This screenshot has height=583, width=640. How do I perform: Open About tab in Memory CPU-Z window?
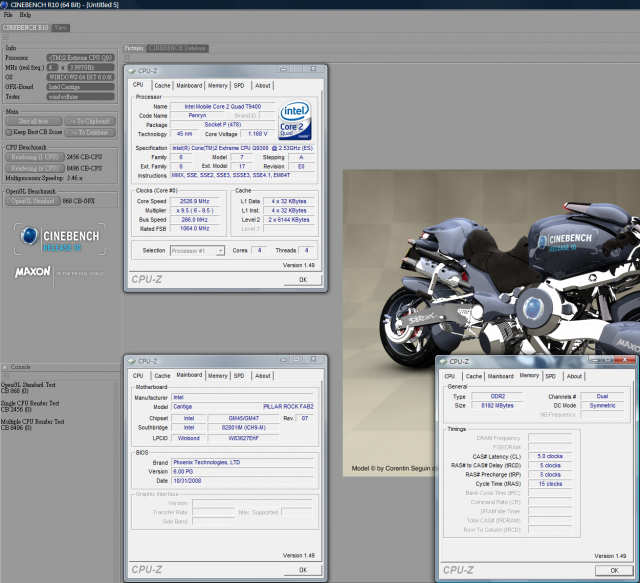click(574, 376)
